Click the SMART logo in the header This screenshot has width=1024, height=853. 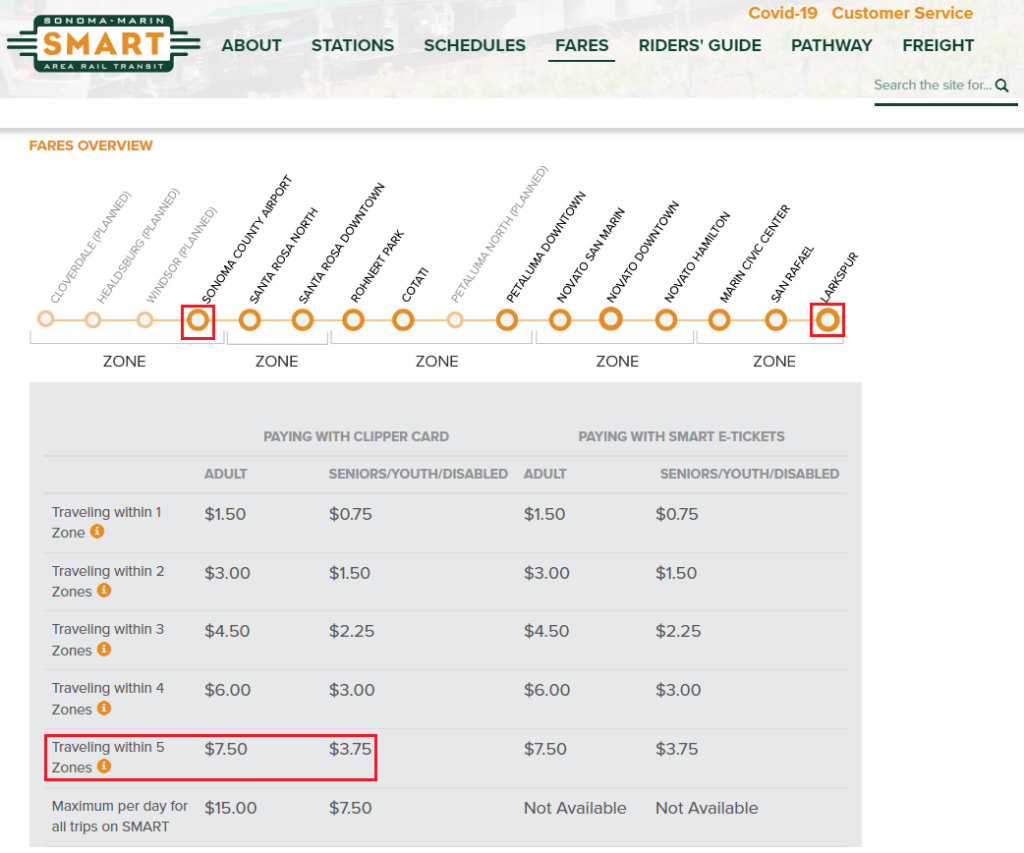103,44
